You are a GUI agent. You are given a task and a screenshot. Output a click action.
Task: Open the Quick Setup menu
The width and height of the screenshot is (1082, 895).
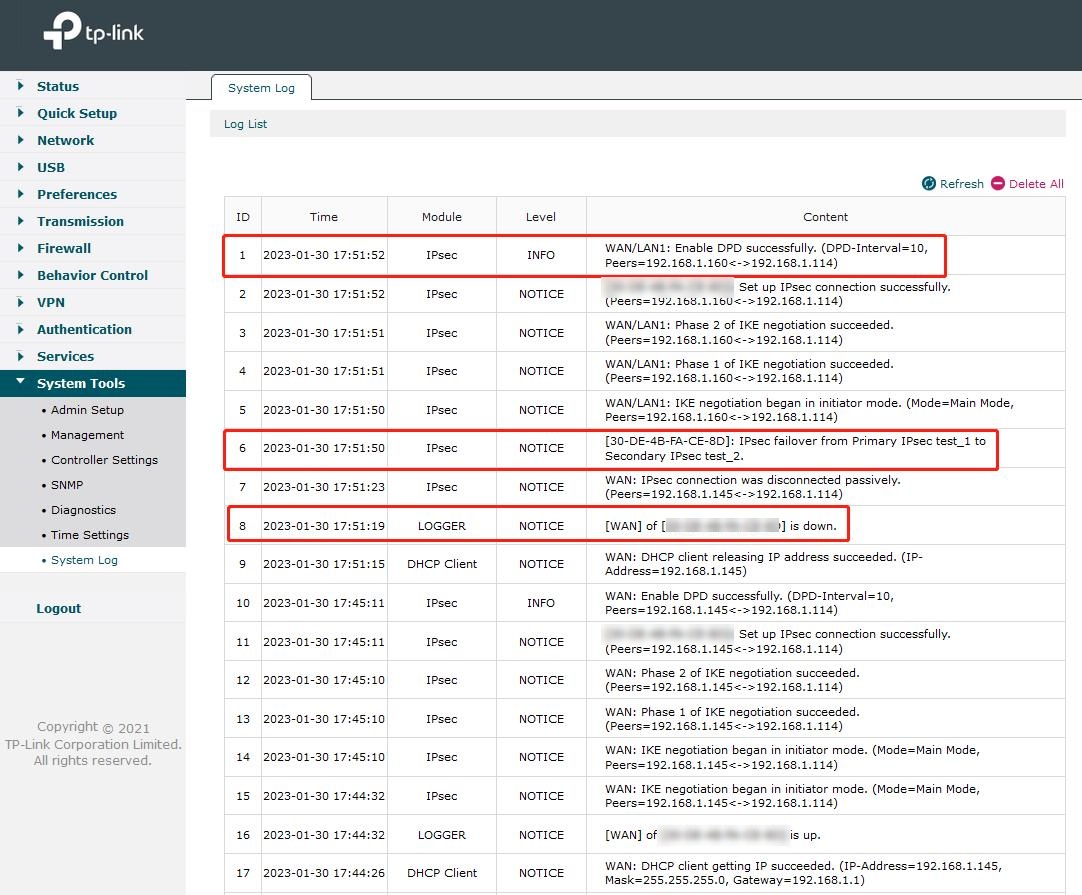coord(76,113)
